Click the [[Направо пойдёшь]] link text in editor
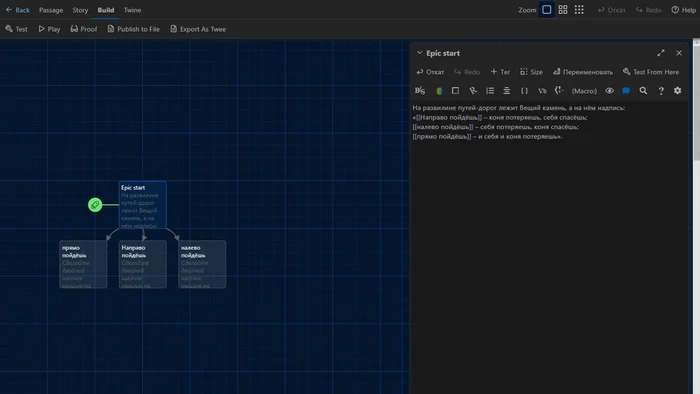 pyautogui.click(x=449, y=117)
